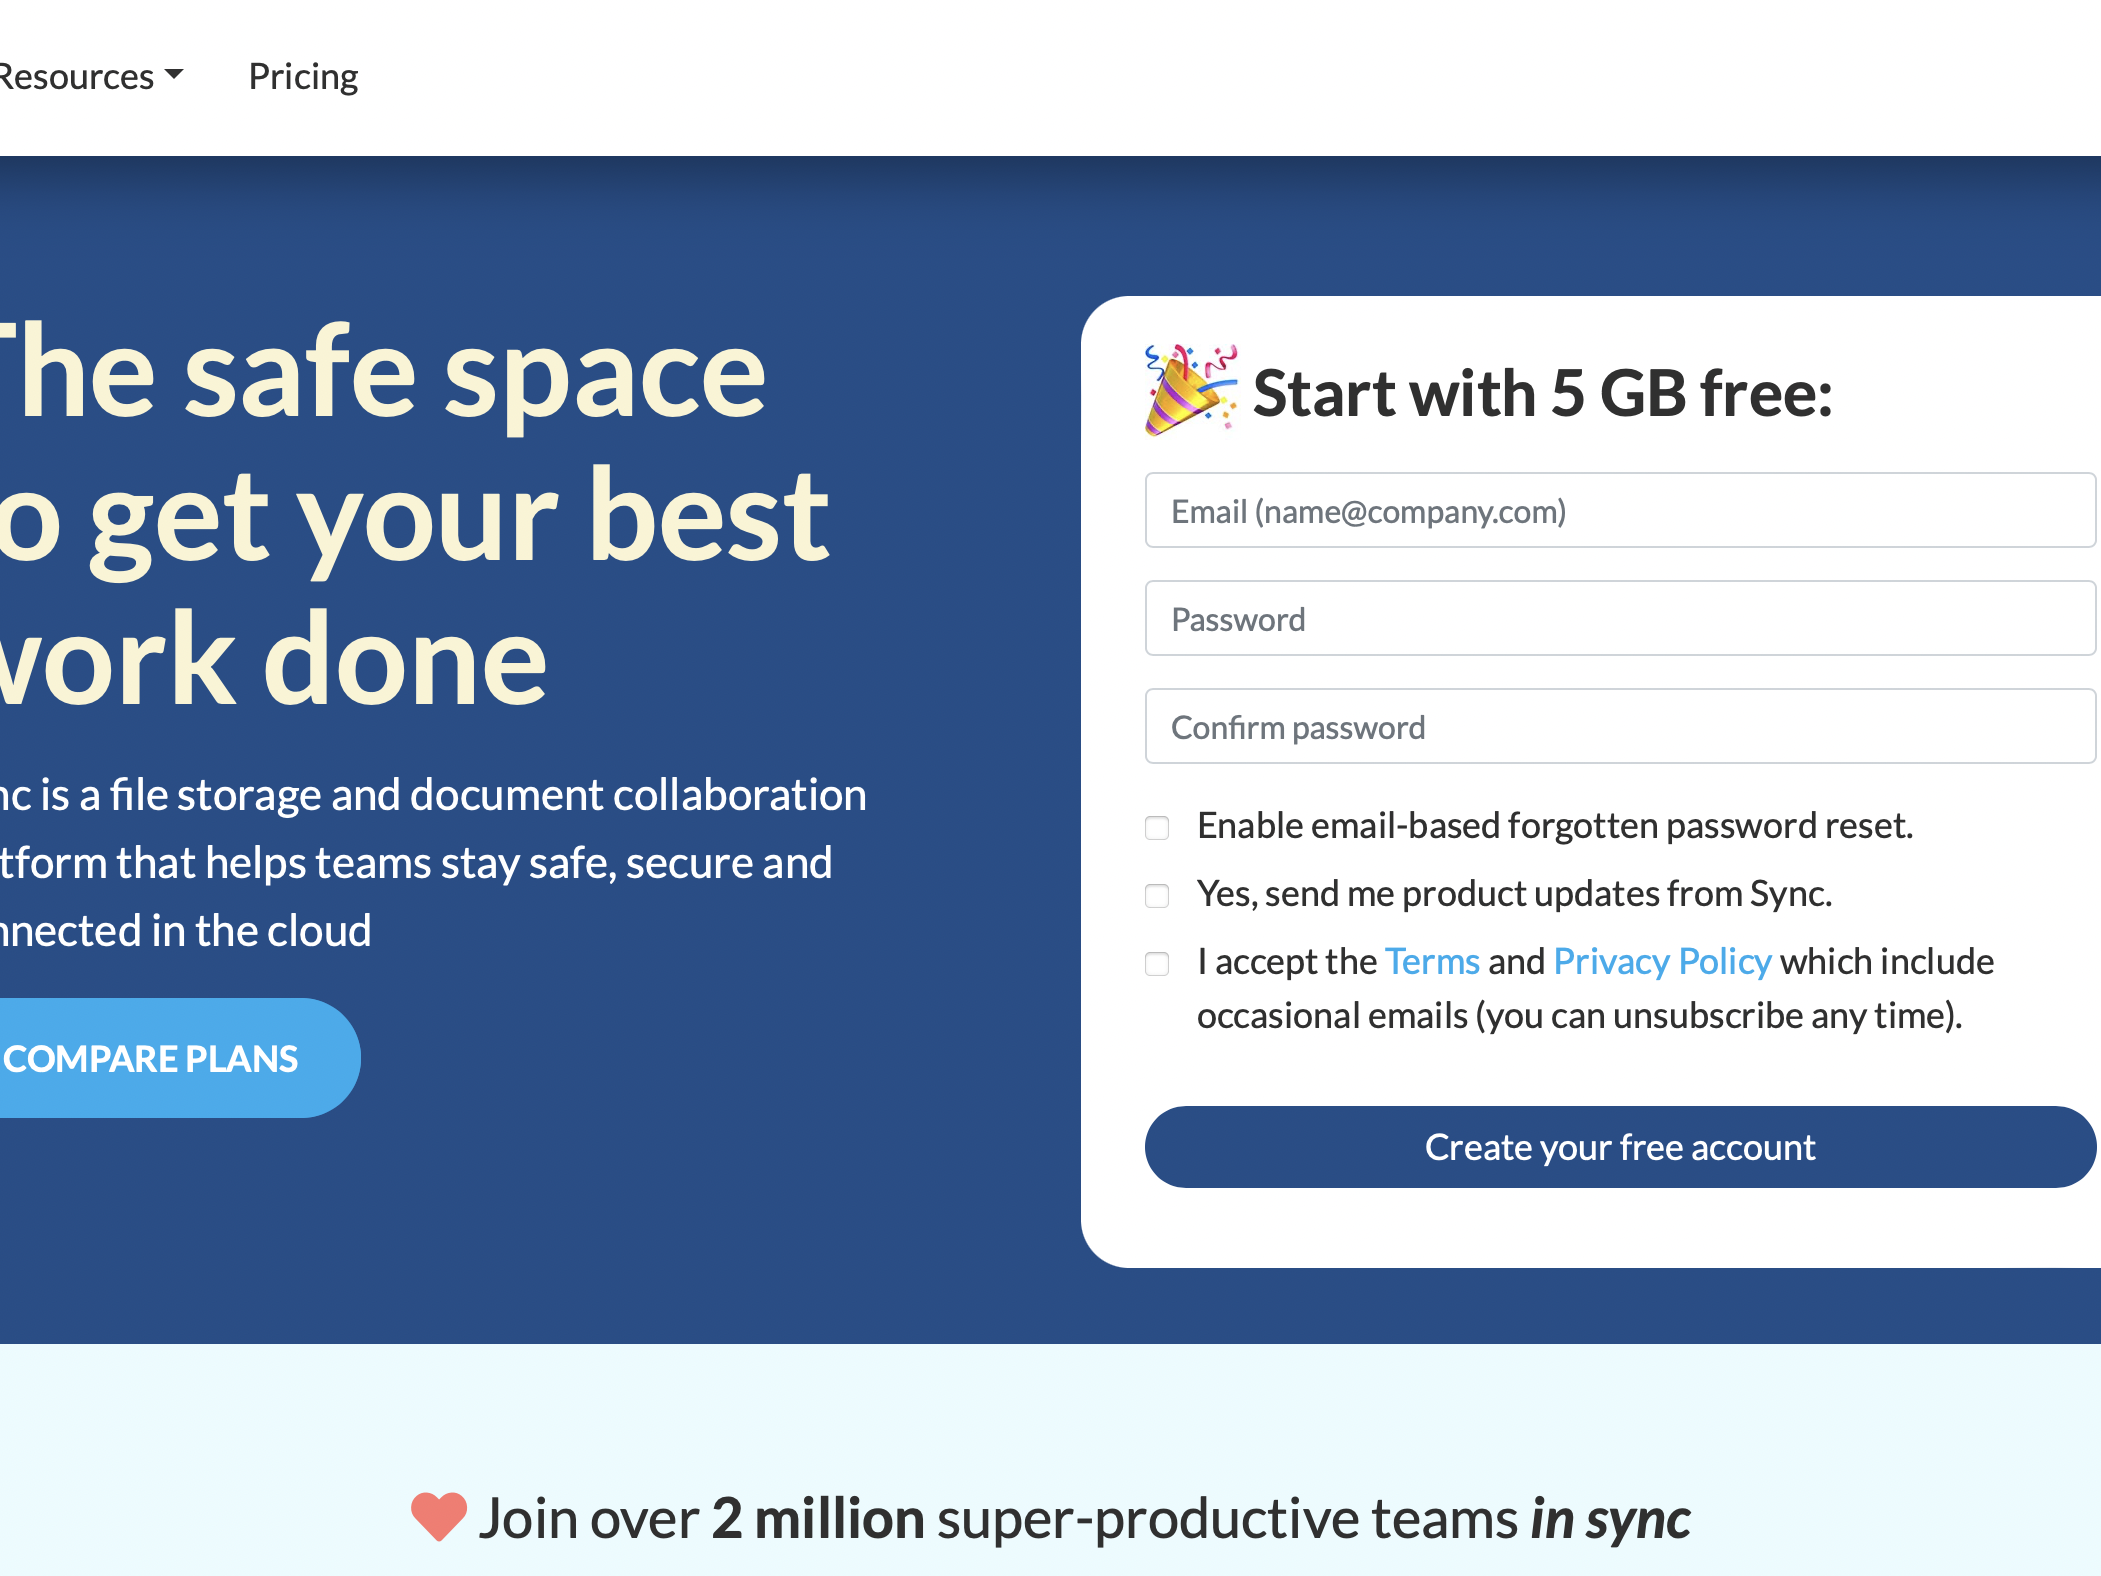The image size is (2101, 1576).
Task: Click the red heart icon
Action: click(x=438, y=1516)
